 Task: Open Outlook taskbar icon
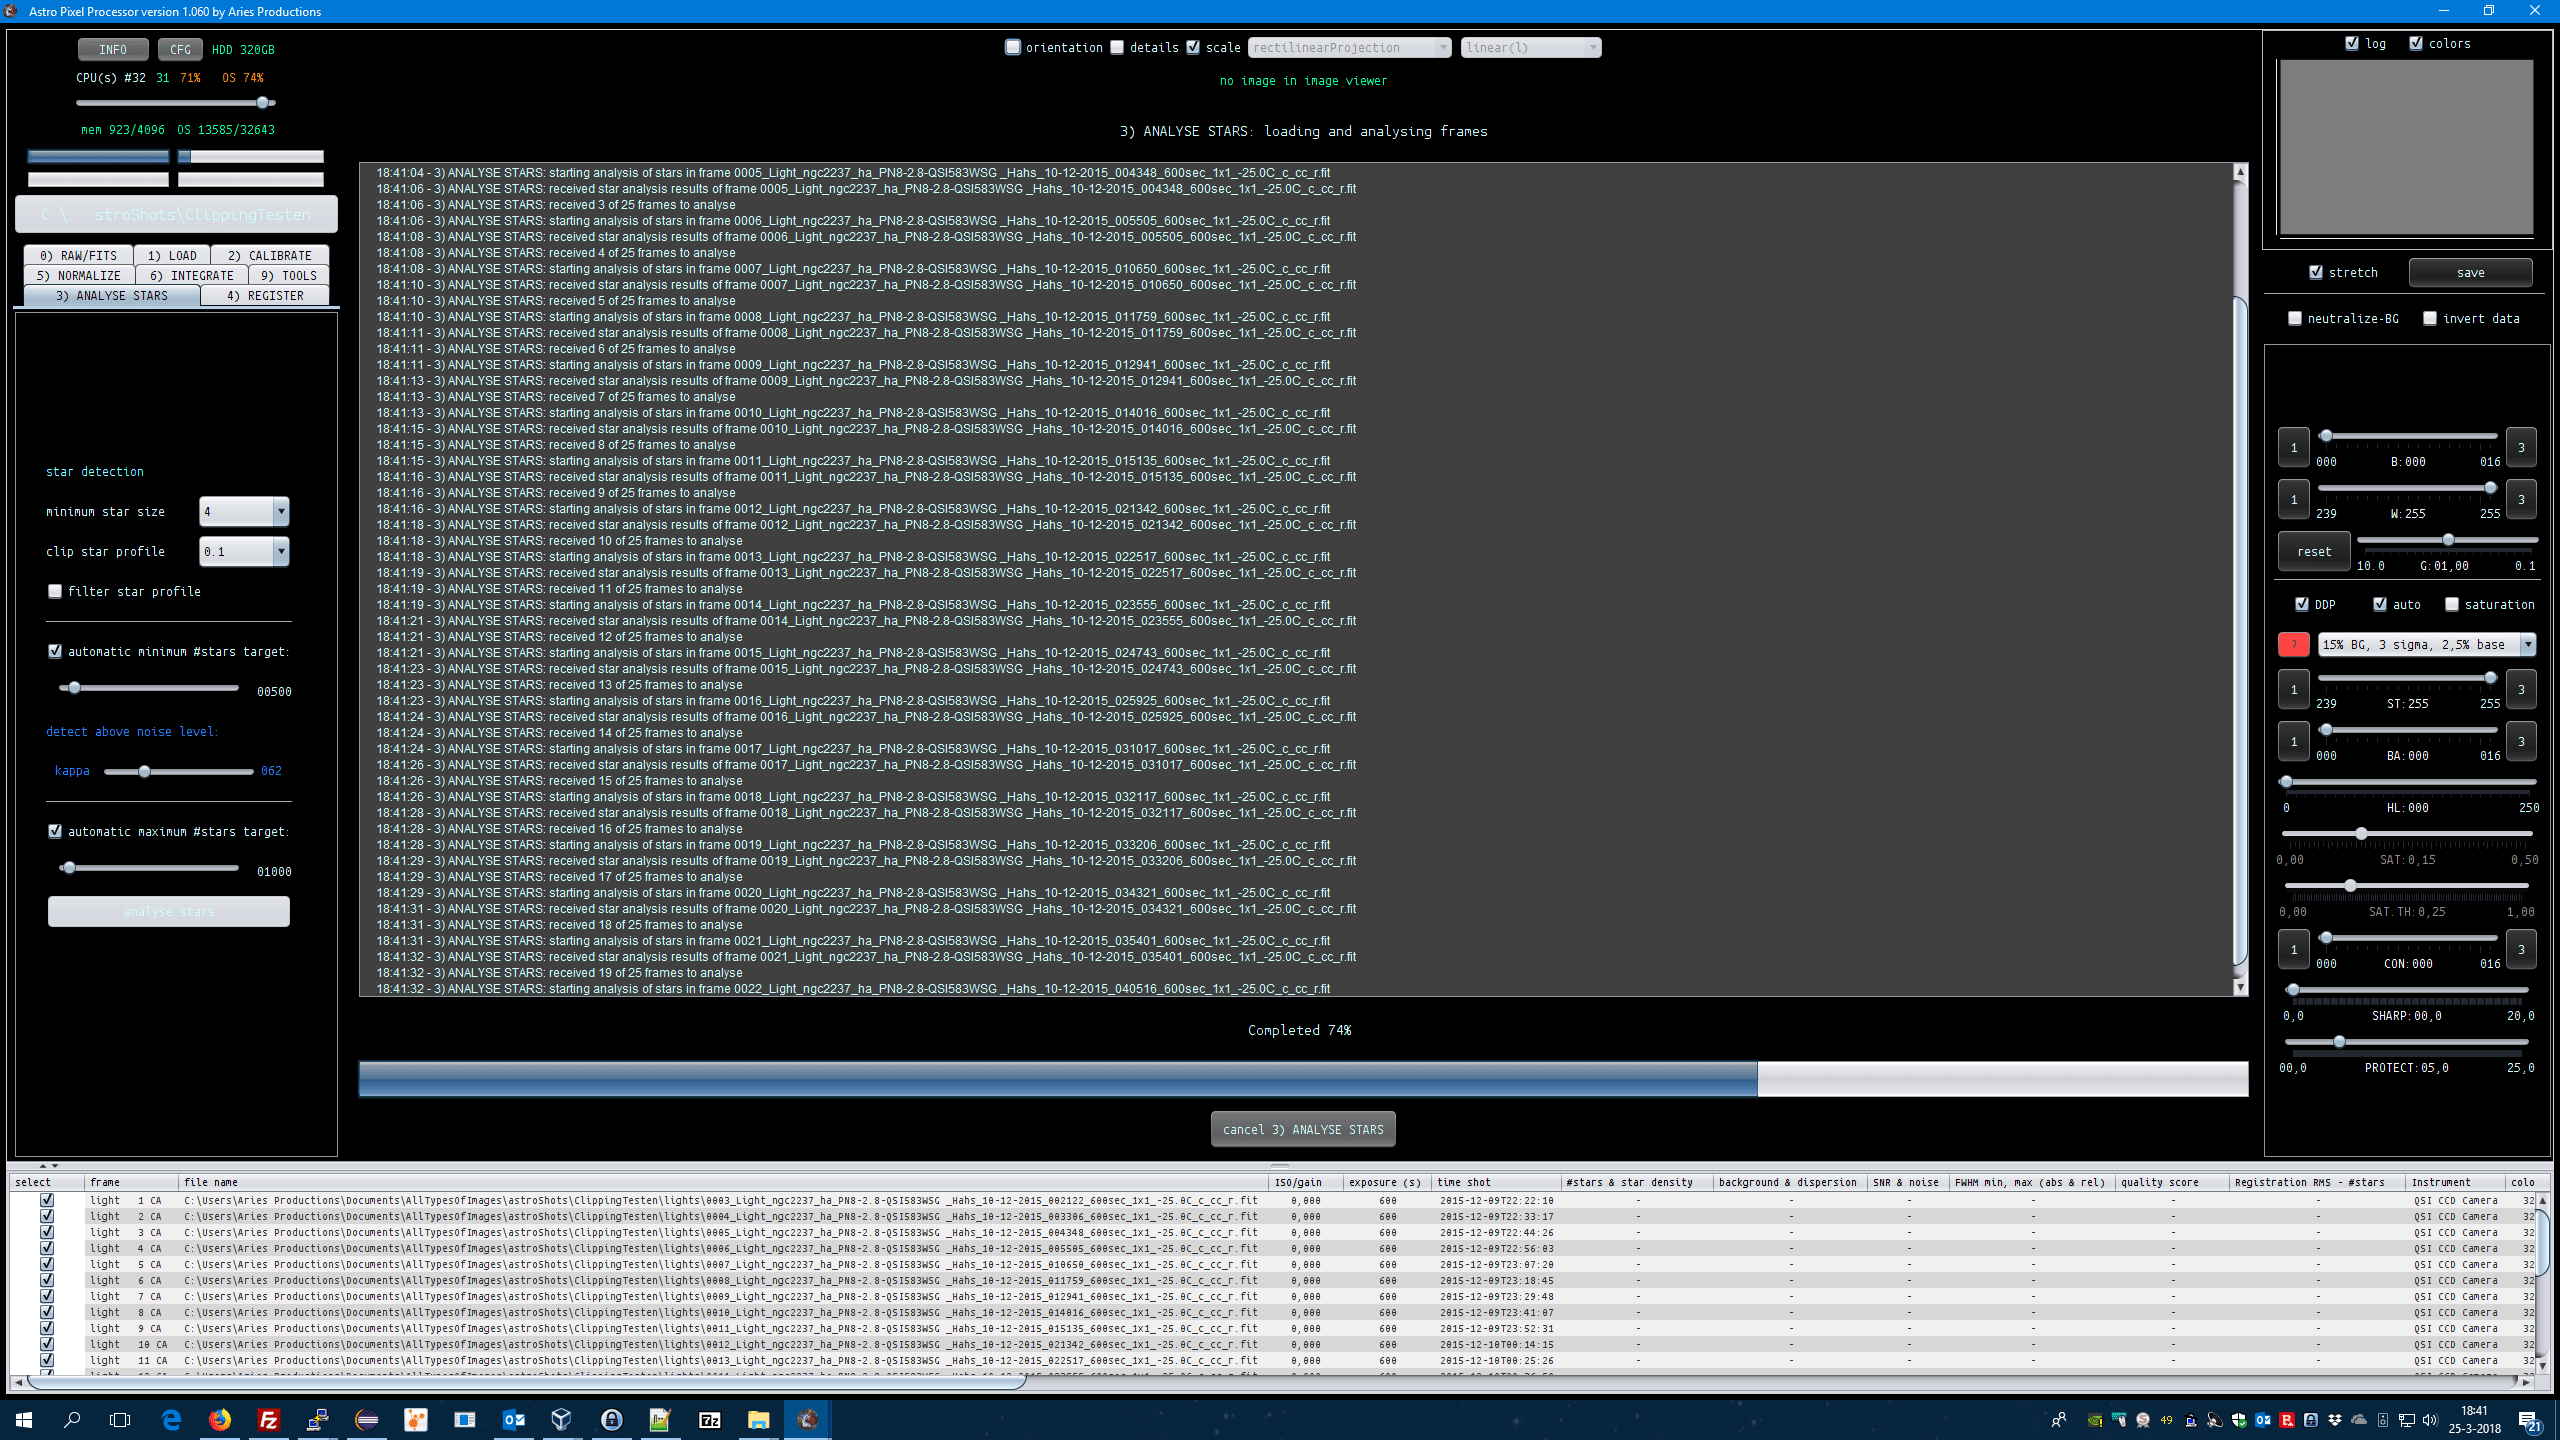pyautogui.click(x=514, y=1419)
